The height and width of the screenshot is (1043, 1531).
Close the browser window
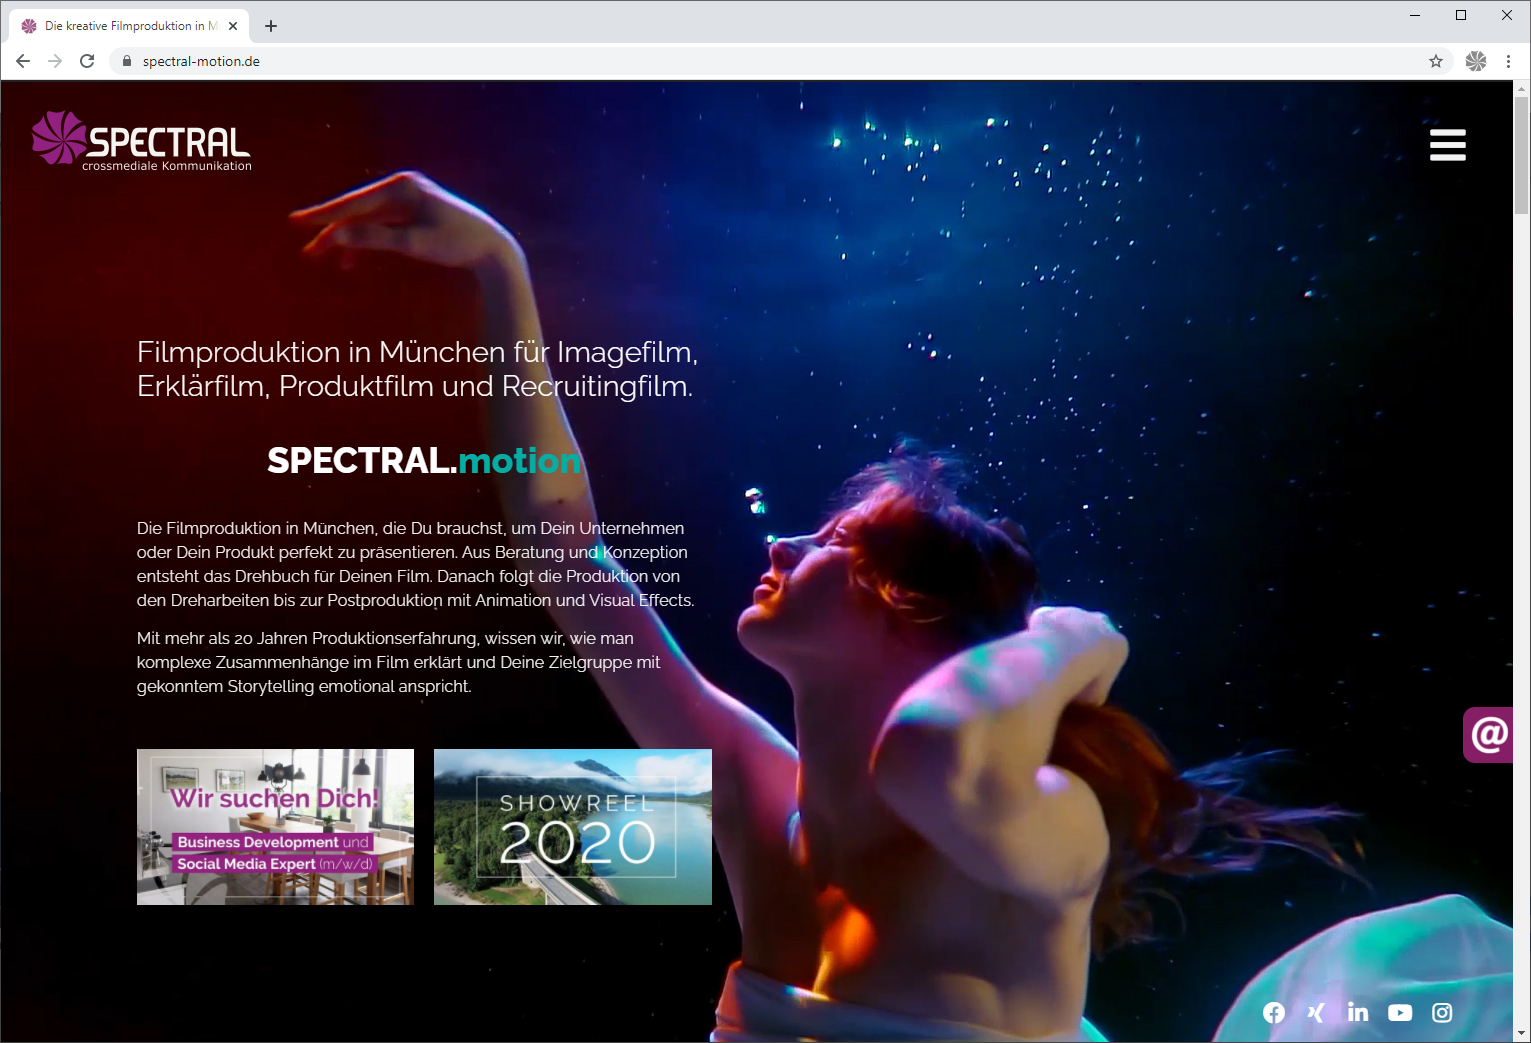click(1507, 15)
